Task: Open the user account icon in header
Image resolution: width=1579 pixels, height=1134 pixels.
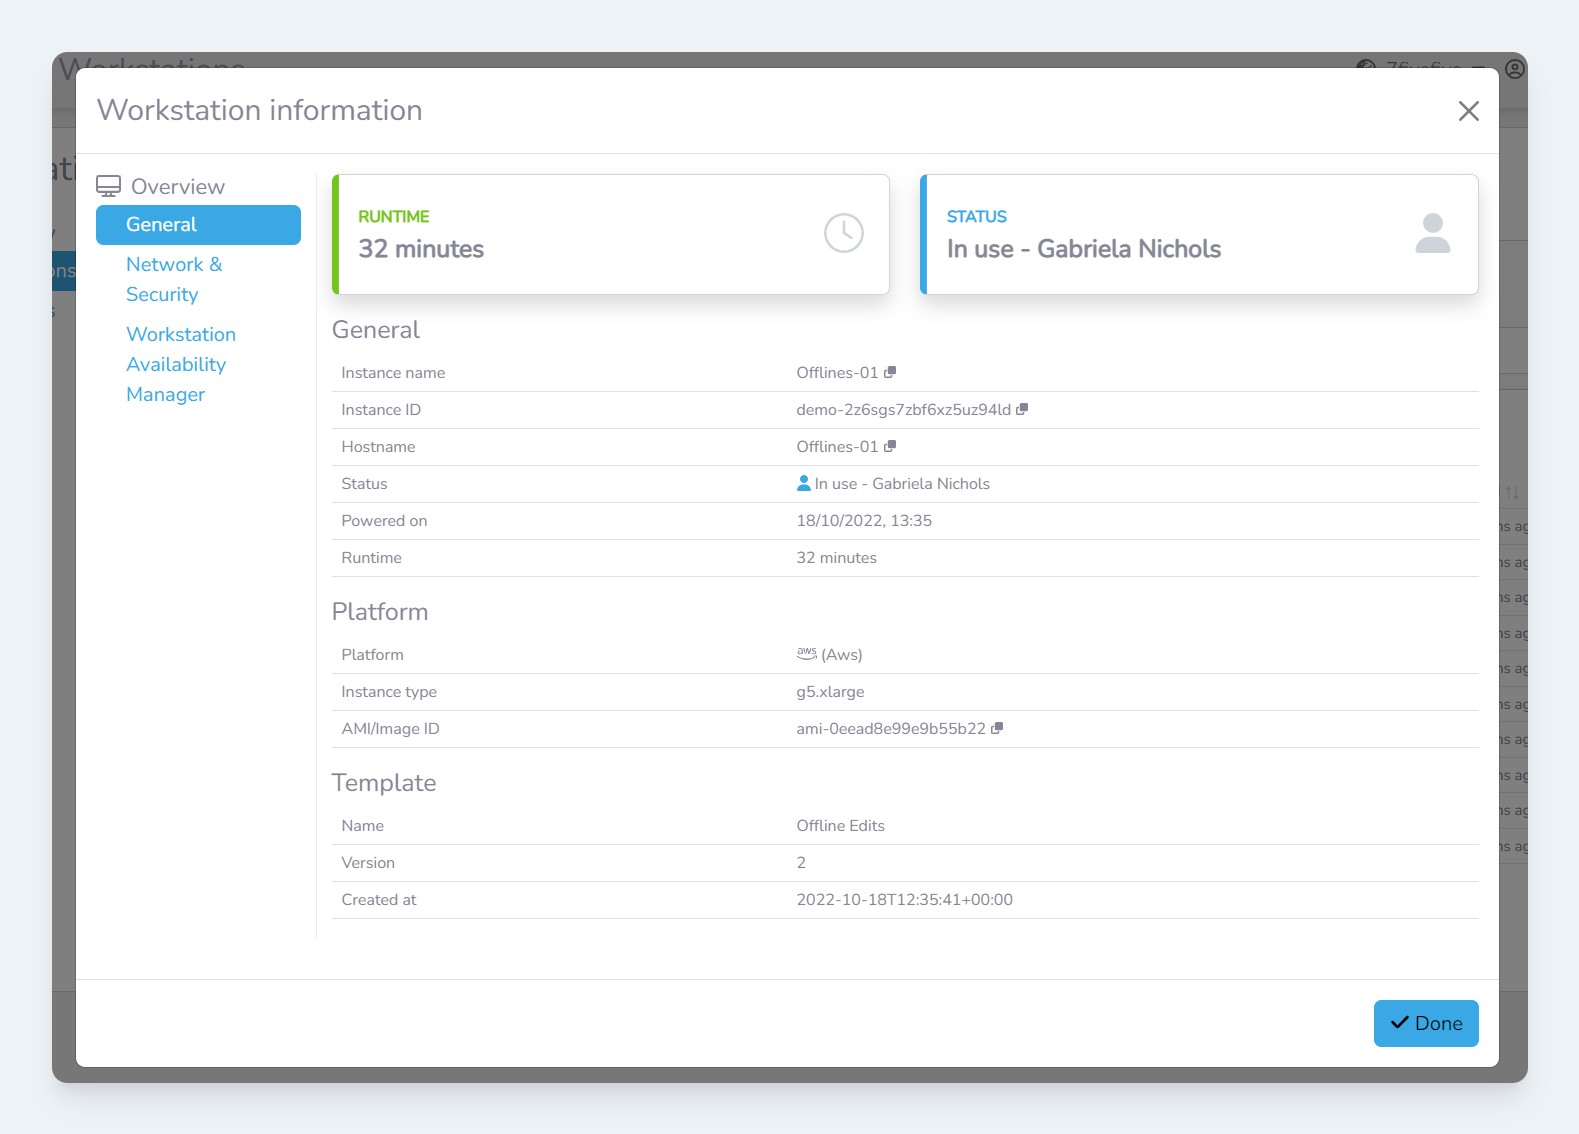Action: (1515, 69)
